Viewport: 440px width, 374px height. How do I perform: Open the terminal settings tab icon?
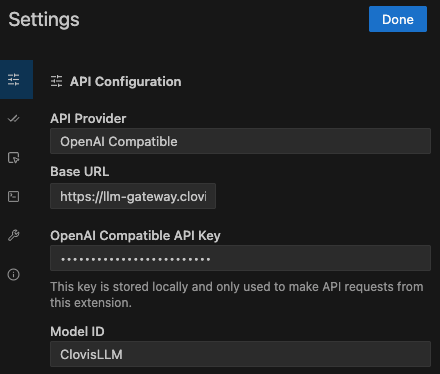(x=14, y=196)
